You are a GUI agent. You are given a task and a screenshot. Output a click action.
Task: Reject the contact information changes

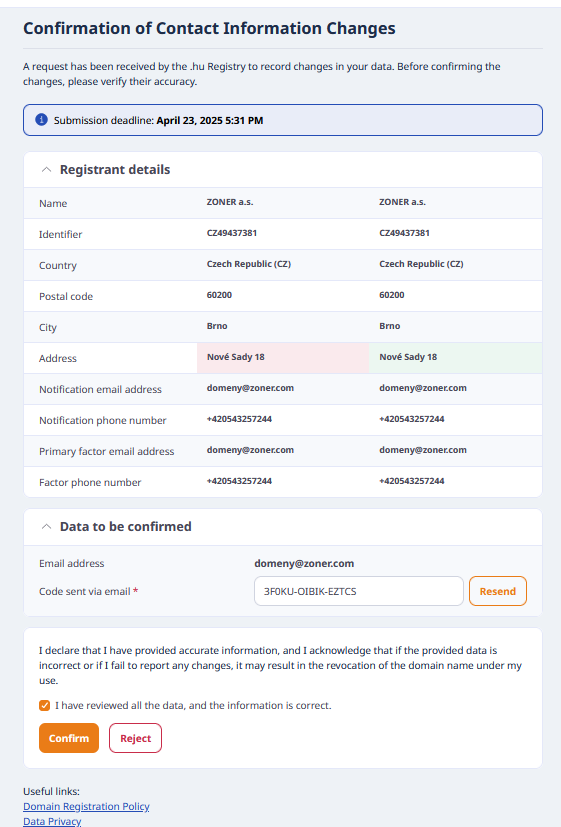[136, 738]
